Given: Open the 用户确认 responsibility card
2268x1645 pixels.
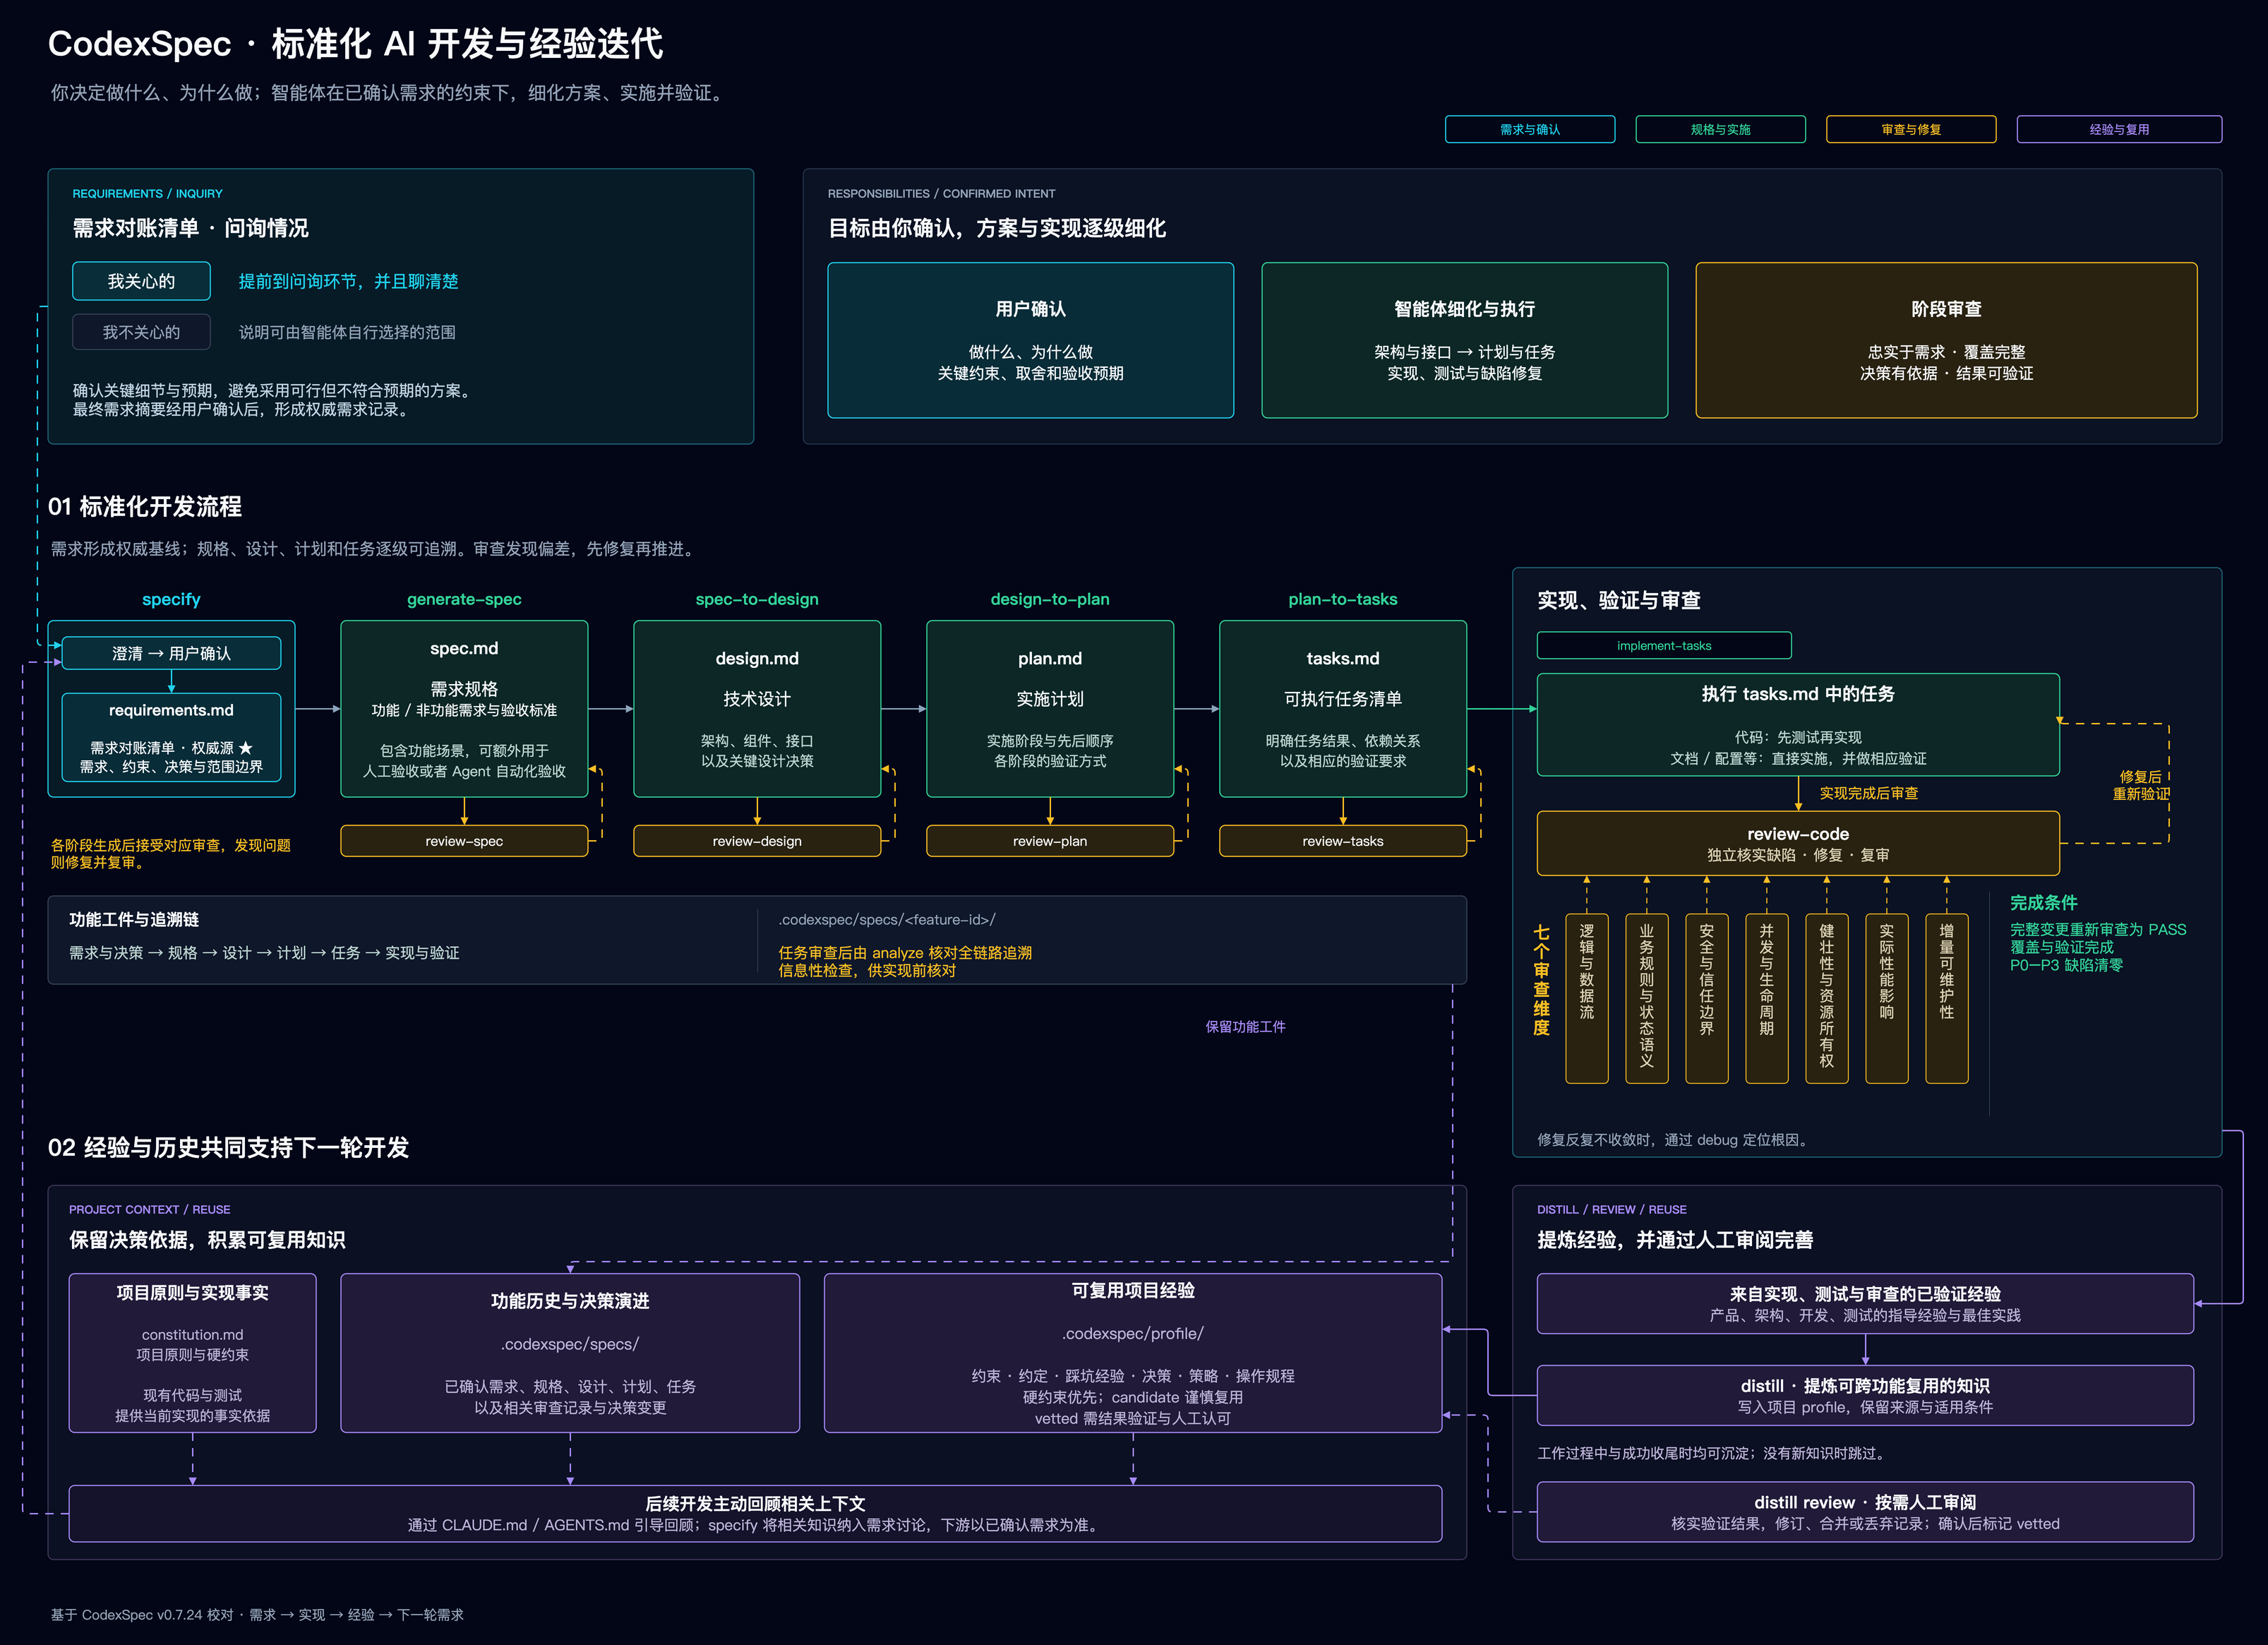Looking at the screenshot, I should click(1030, 340).
